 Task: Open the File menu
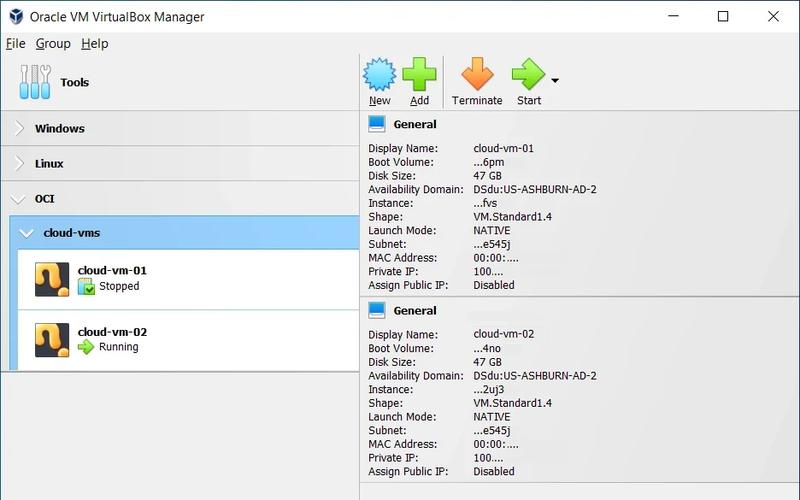point(15,44)
